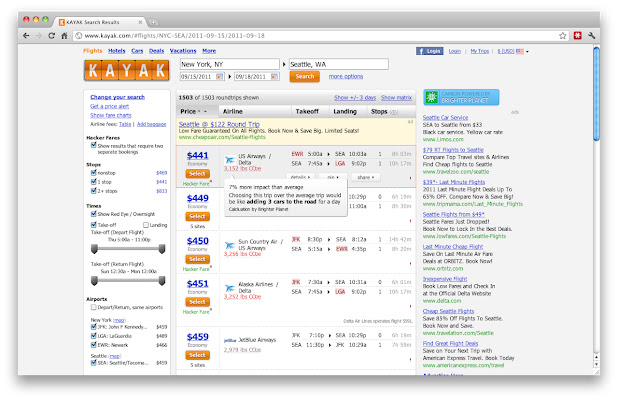618x400 pixels.
Task: Sort results by Stops column
Action: pyautogui.click(x=379, y=112)
